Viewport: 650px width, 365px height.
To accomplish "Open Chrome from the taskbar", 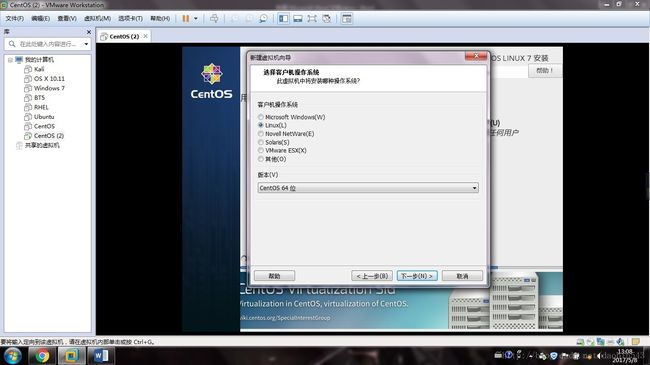I will tap(41, 356).
